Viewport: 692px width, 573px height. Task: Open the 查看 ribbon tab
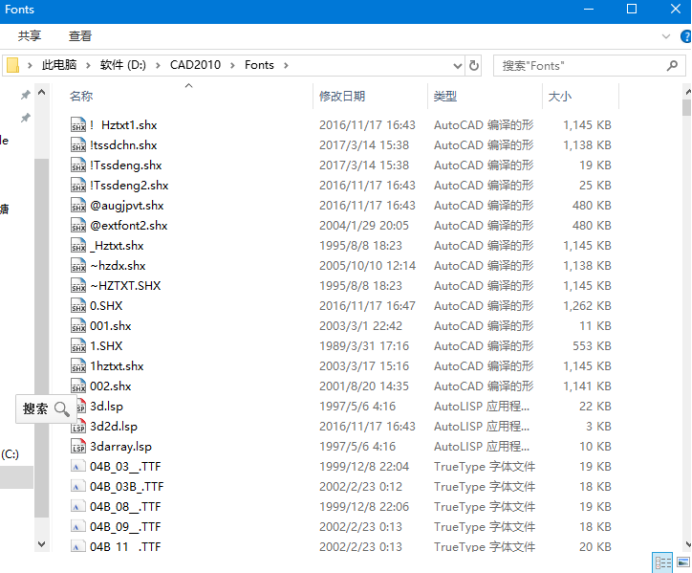(80, 36)
